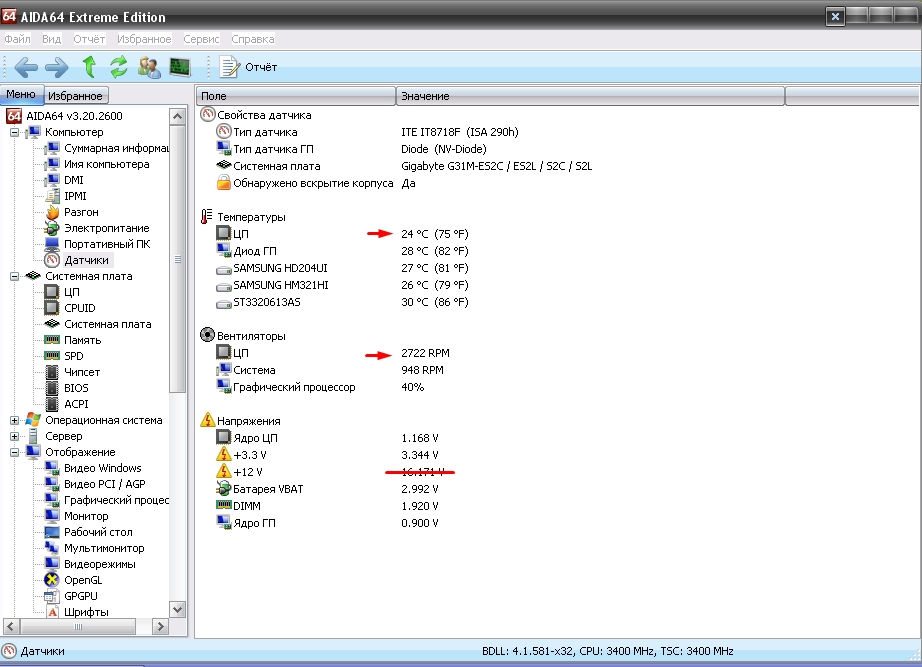Select Обнаружено вскрытие корпуса row
922x667 pixels.
[316, 183]
